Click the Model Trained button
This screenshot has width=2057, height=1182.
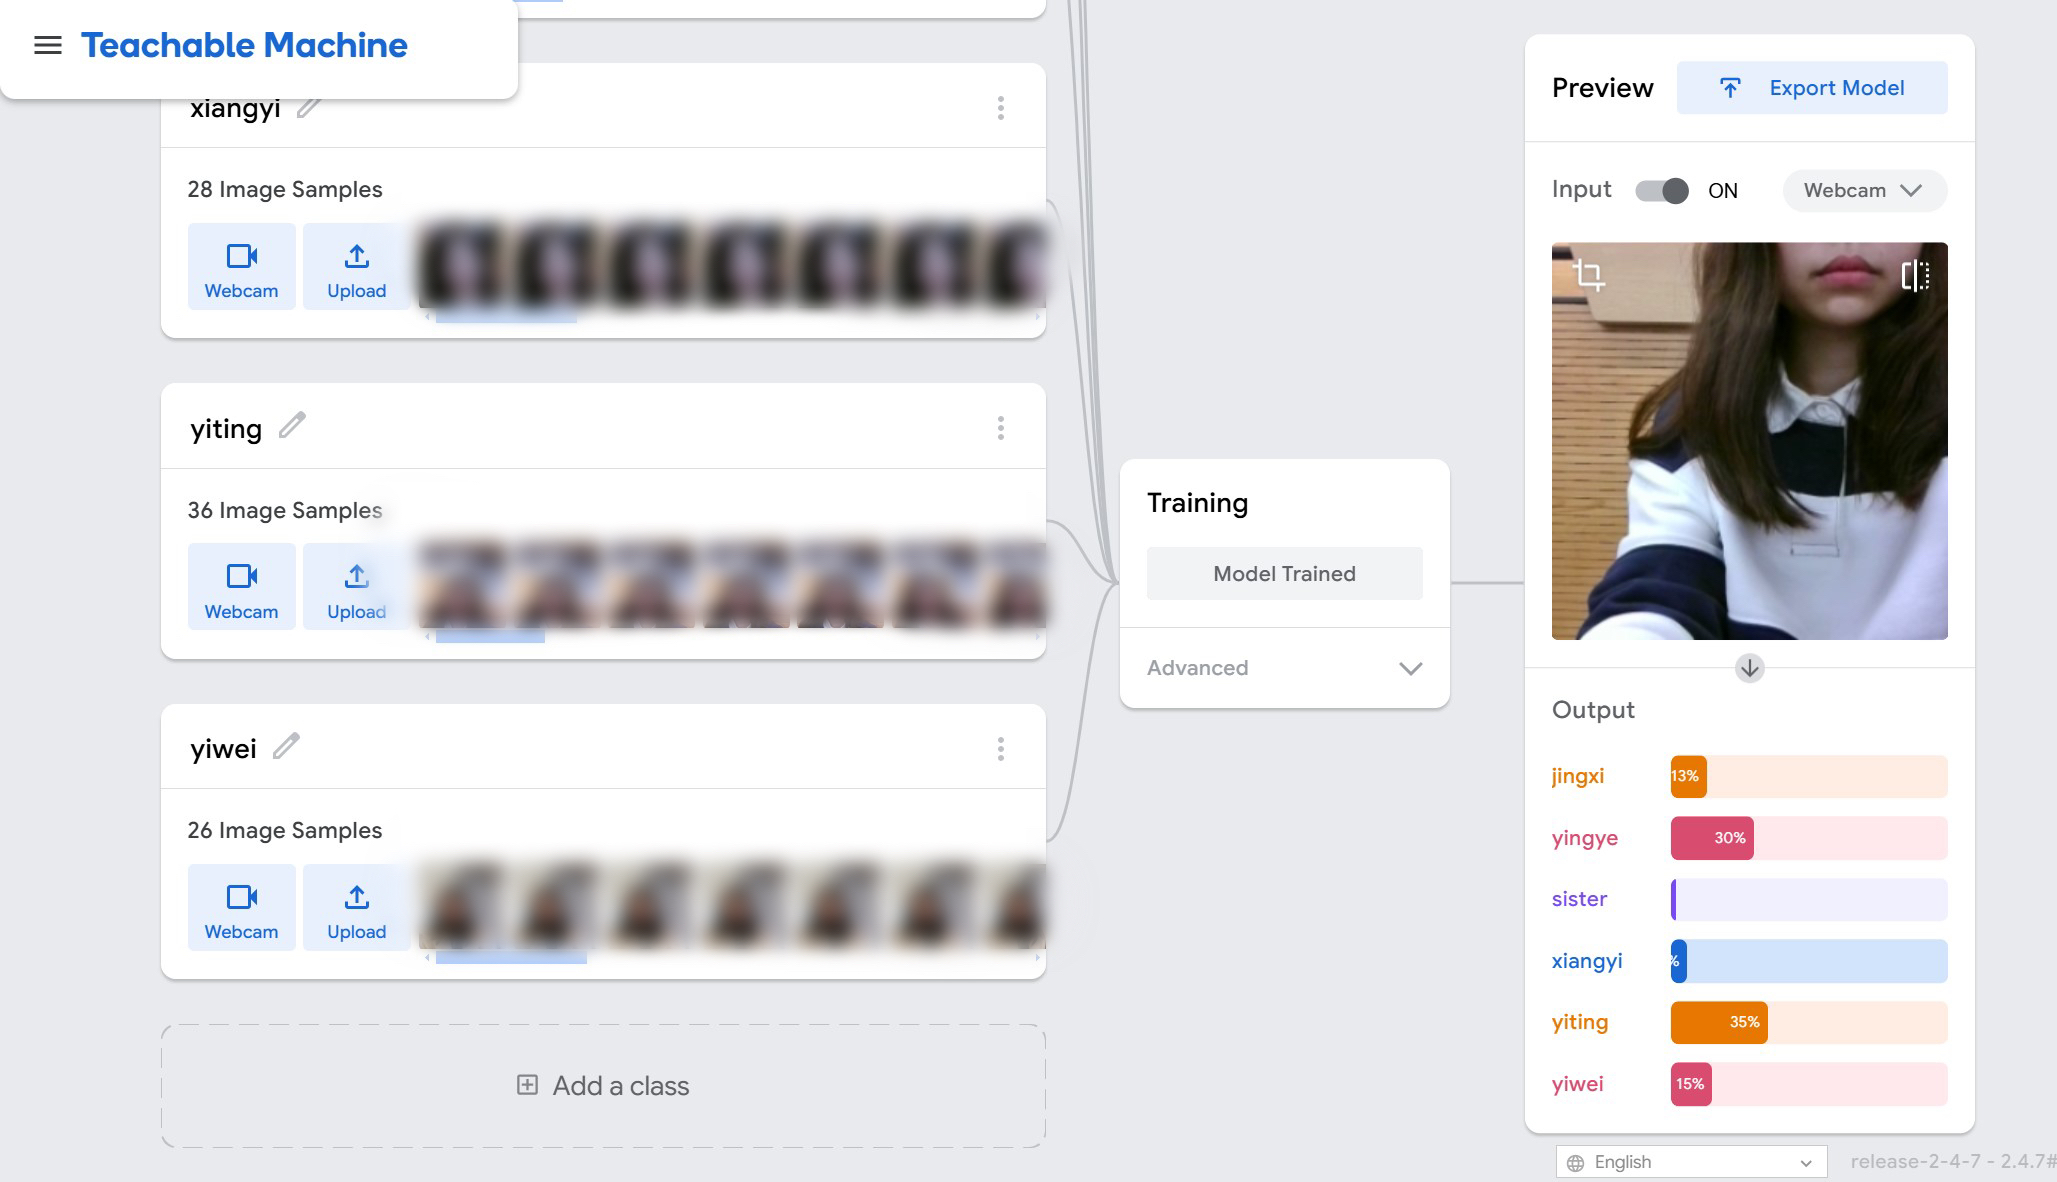(1284, 574)
